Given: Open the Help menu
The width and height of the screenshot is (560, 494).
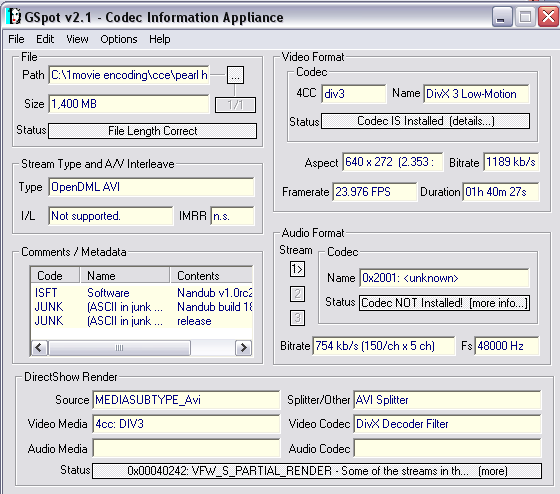Looking at the screenshot, I should pyautogui.click(x=160, y=39).
